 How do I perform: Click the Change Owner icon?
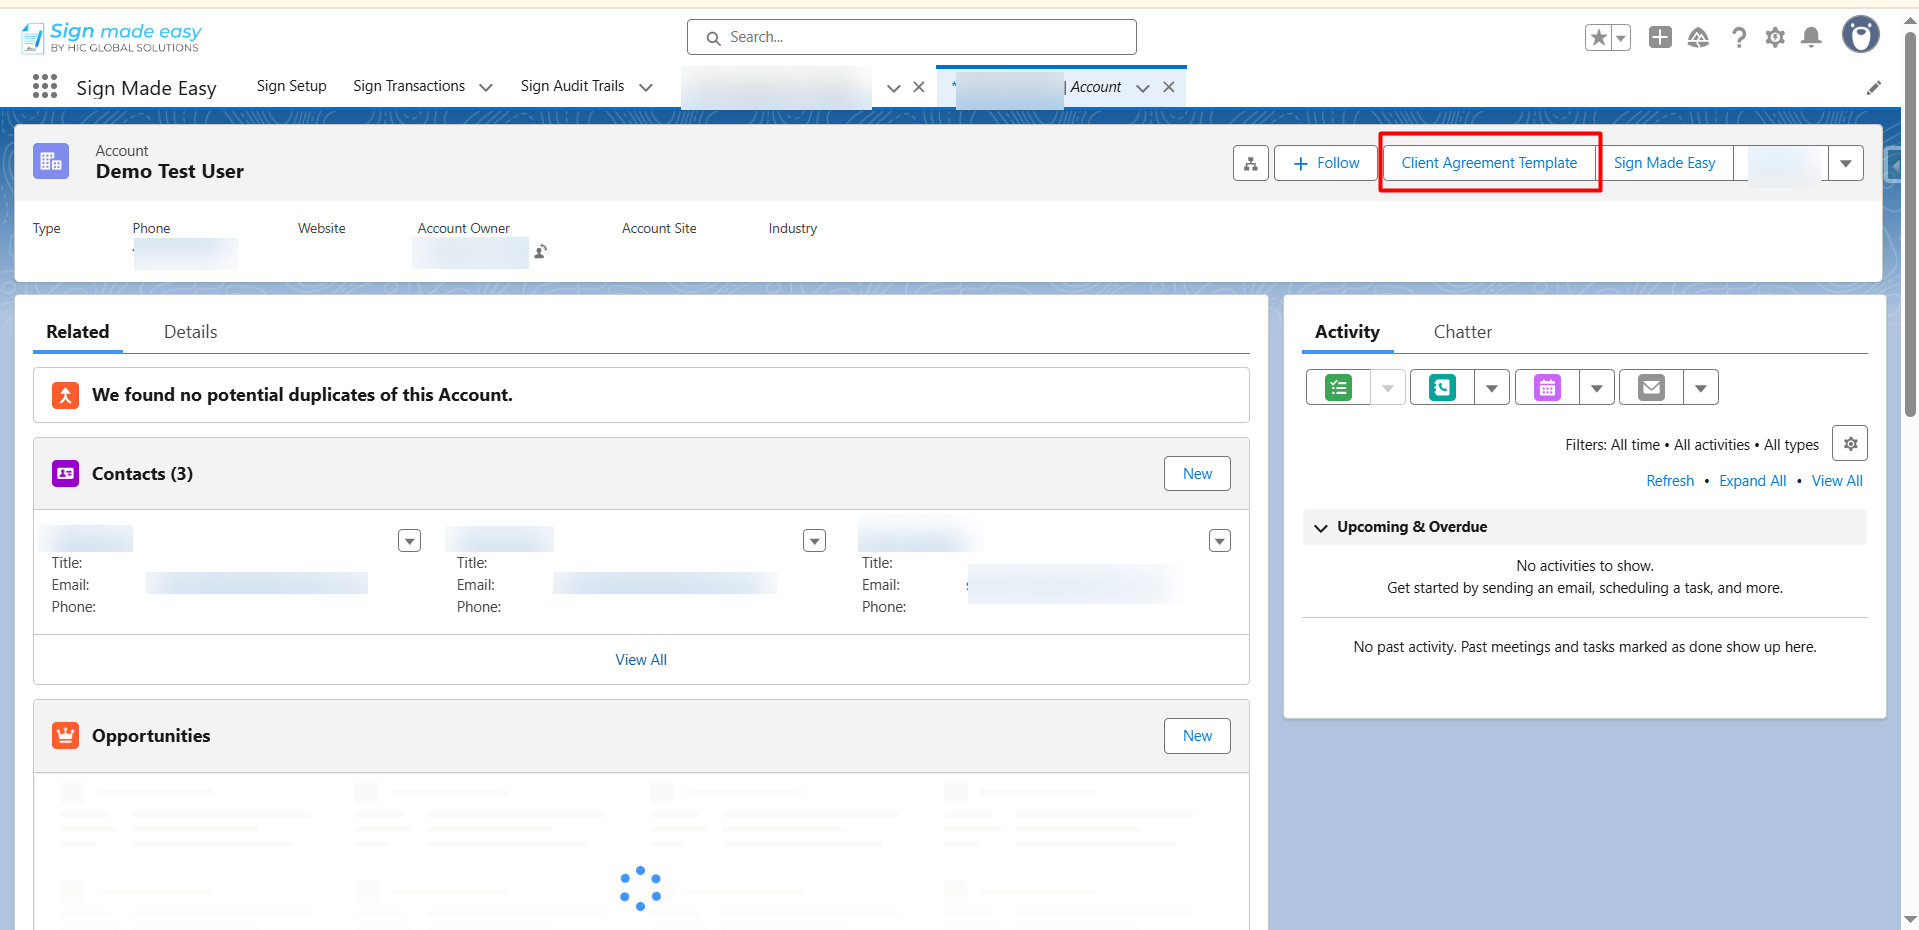coord(540,251)
